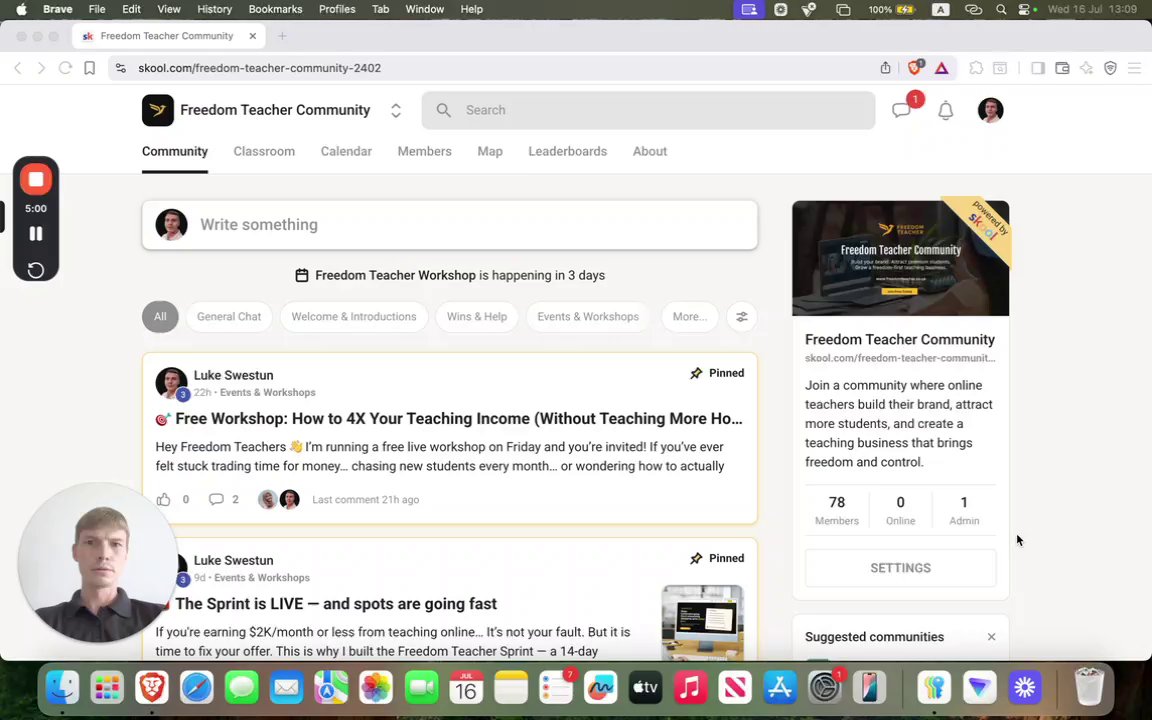Open The Sprint is LIVE post thumbnail

pyautogui.click(x=702, y=622)
